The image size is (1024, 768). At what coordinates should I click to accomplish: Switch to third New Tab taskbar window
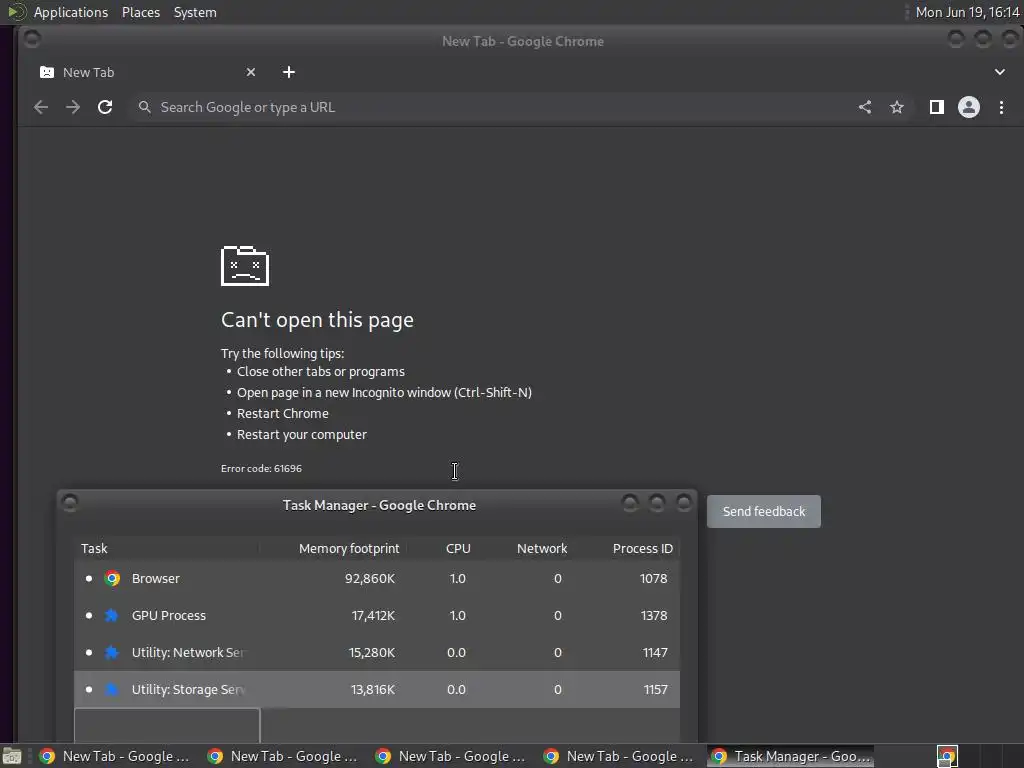tap(451, 756)
